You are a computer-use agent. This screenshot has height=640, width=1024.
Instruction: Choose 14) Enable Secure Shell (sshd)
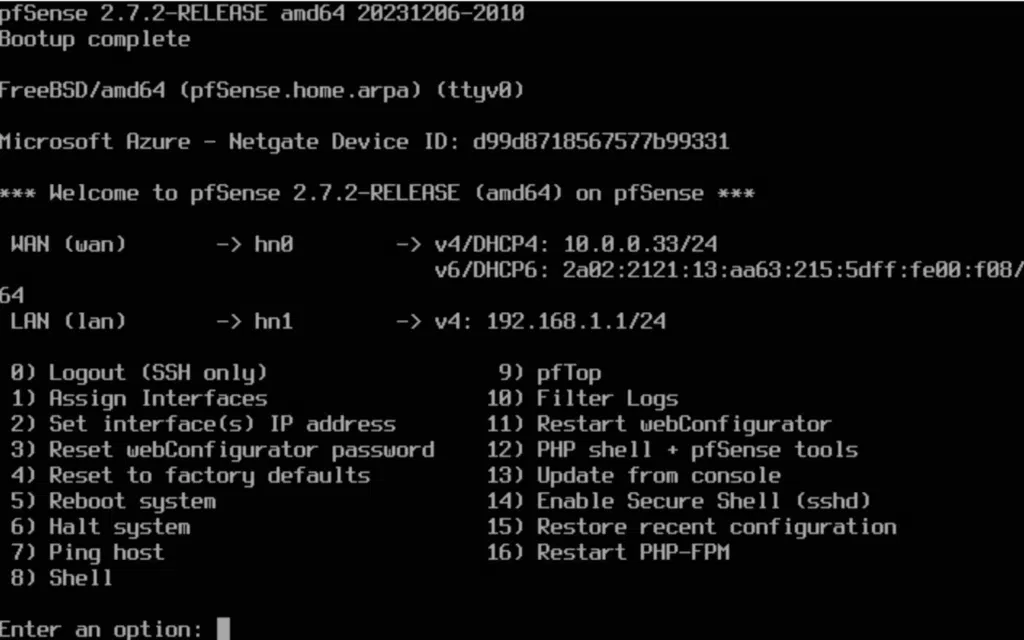[678, 501]
